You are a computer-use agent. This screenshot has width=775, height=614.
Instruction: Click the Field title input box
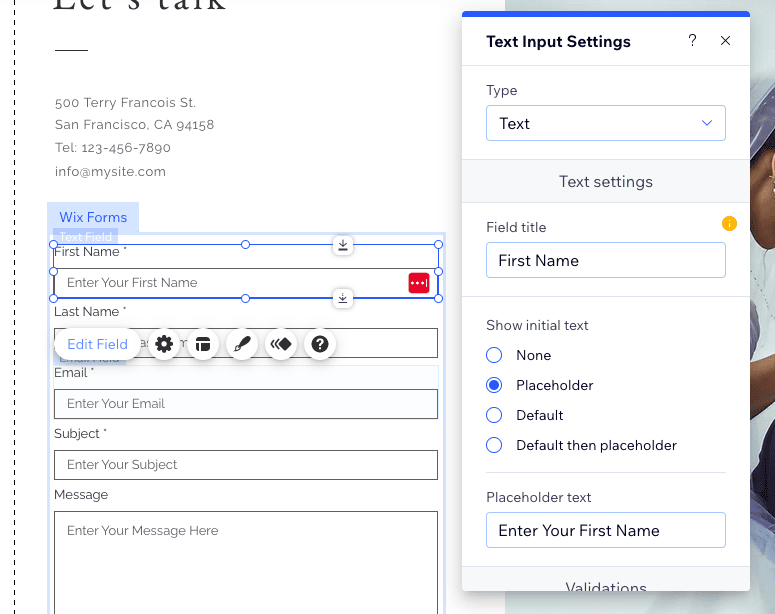pos(605,260)
